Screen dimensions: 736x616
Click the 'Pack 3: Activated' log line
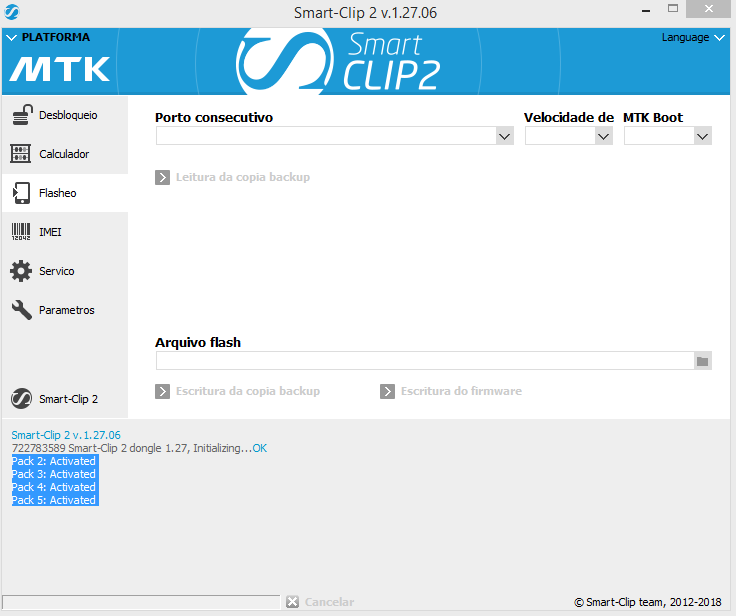[54, 474]
